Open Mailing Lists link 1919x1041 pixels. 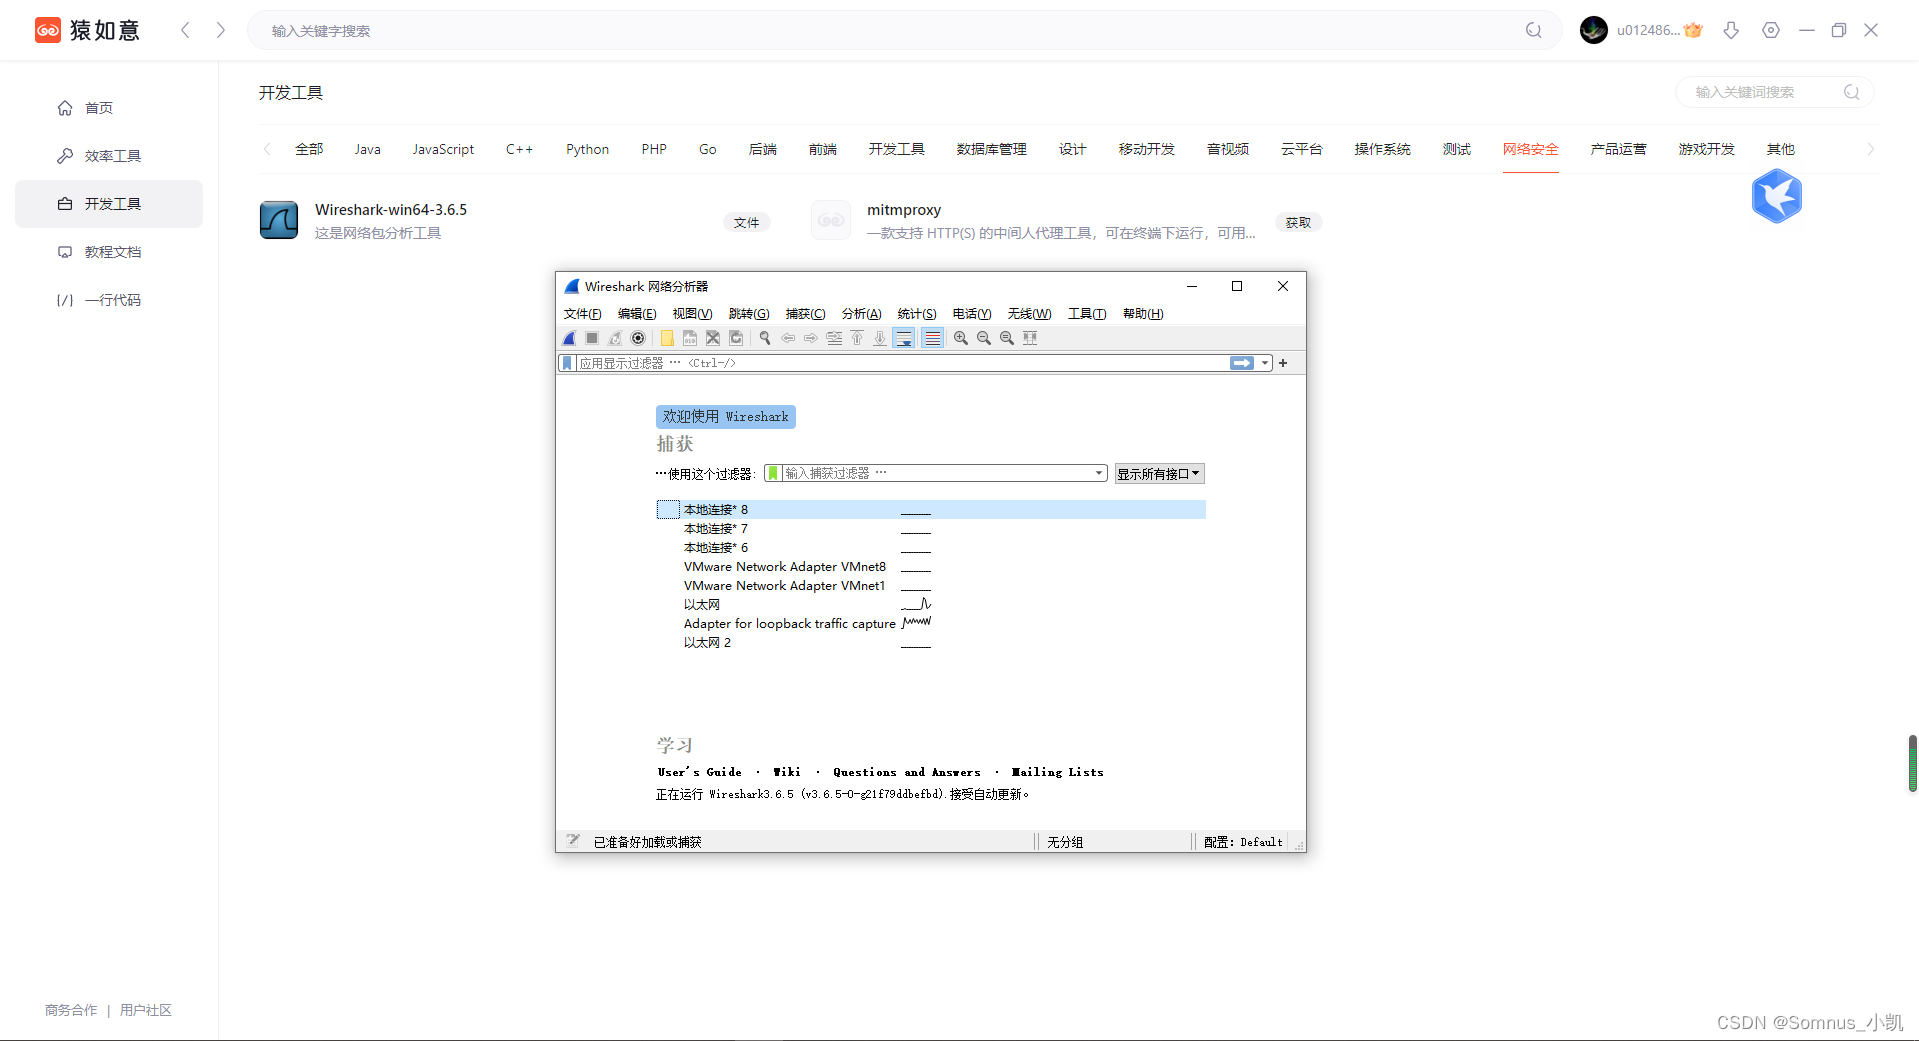1058,772
